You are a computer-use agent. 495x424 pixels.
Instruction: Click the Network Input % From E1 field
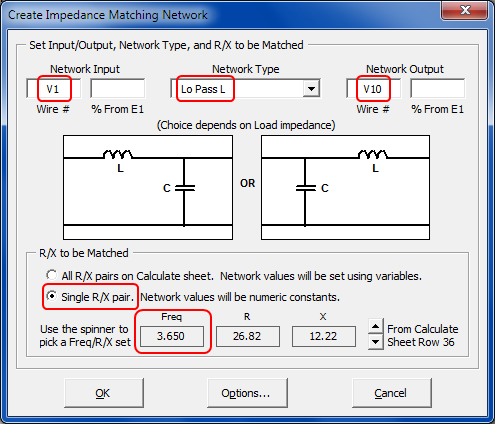(x=118, y=89)
